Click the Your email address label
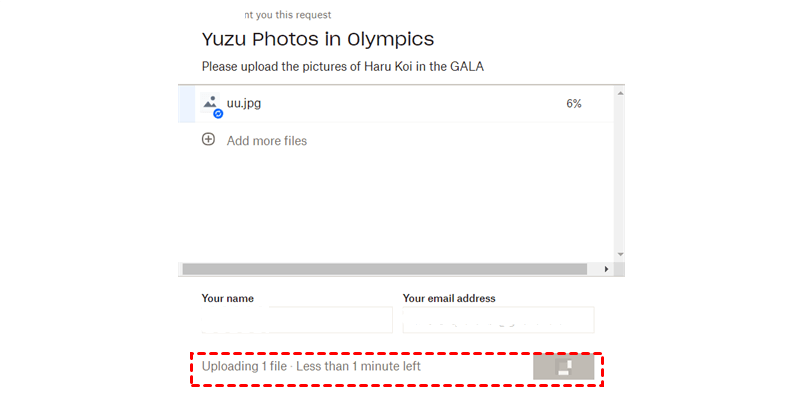800x400 pixels. [449, 298]
